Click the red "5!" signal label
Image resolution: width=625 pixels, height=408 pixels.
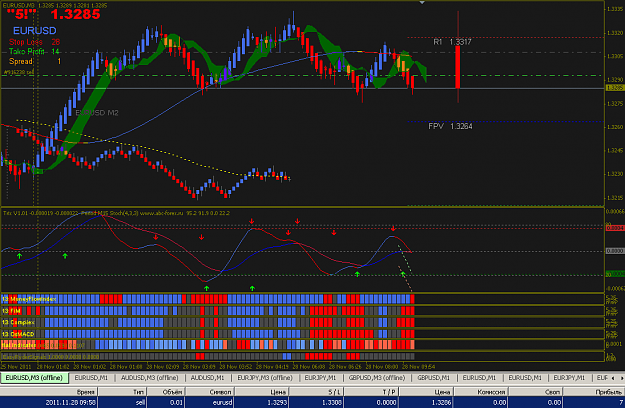click(22, 14)
